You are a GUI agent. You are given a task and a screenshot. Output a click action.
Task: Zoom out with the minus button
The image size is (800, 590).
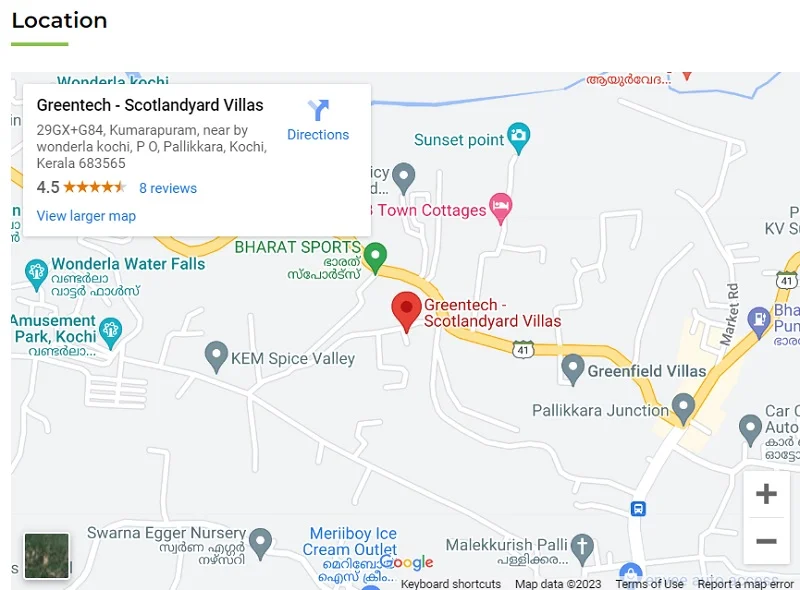766,541
